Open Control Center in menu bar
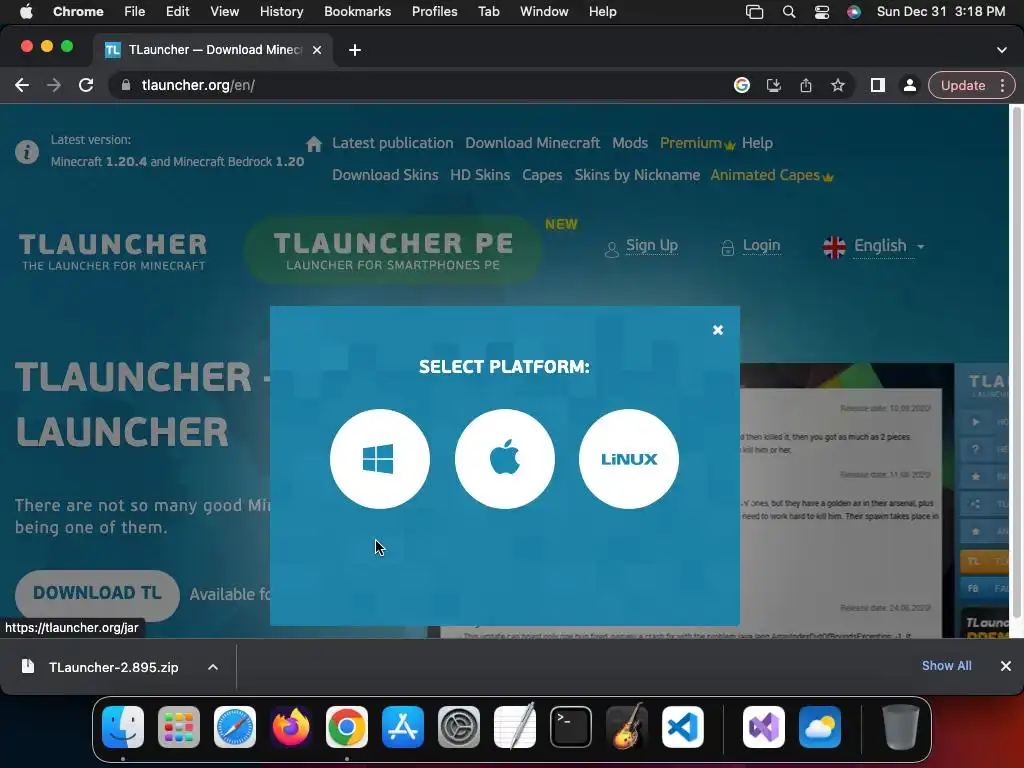Image resolution: width=1024 pixels, height=768 pixels. (822, 12)
